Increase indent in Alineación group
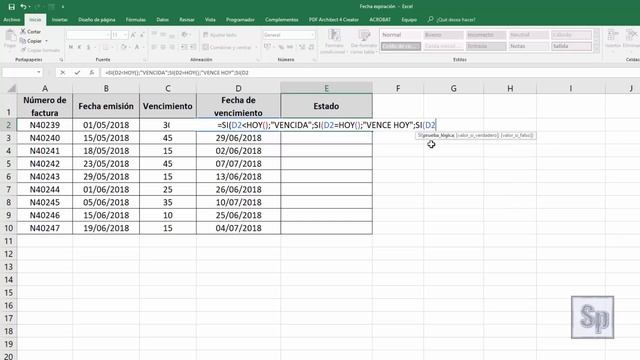This screenshot has height=360, width=640. pos(193,47)
